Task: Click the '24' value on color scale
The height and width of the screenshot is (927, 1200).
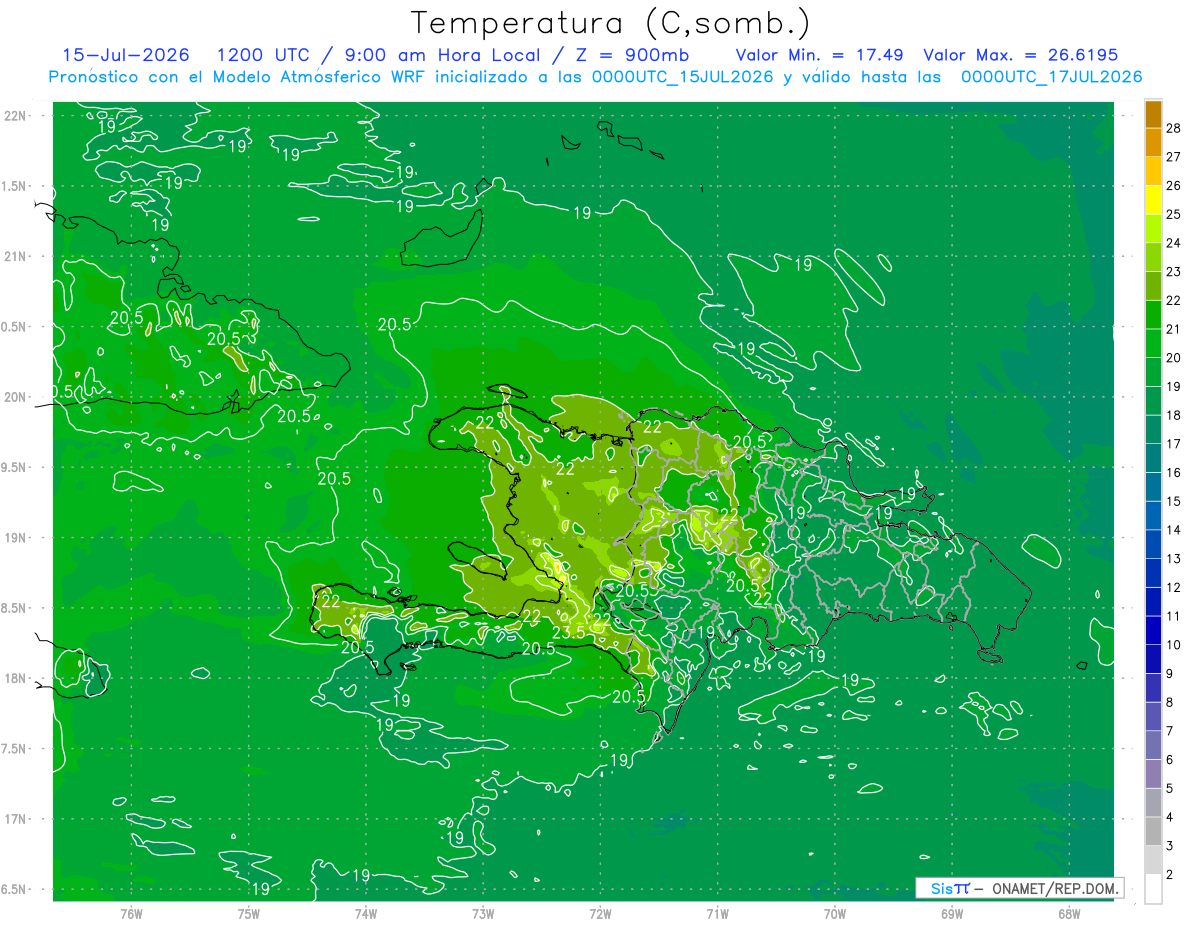Action: [x=1174, y=243]
